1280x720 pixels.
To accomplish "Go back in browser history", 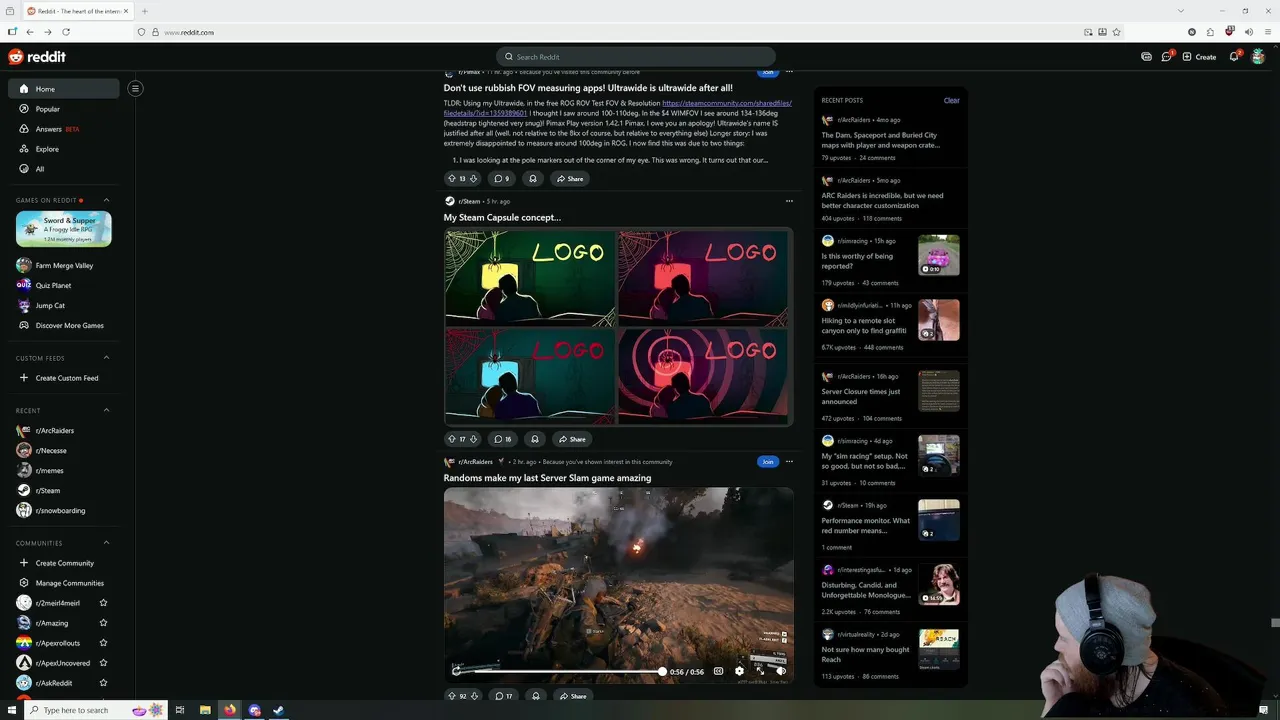I will click(30, 32).
